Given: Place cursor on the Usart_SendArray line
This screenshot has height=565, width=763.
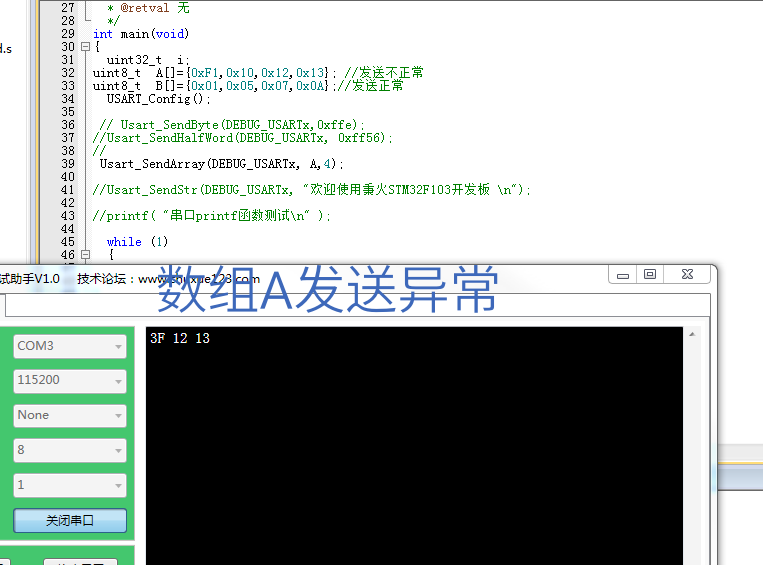Looking at the screenshot, I should [x=220, y=164].
